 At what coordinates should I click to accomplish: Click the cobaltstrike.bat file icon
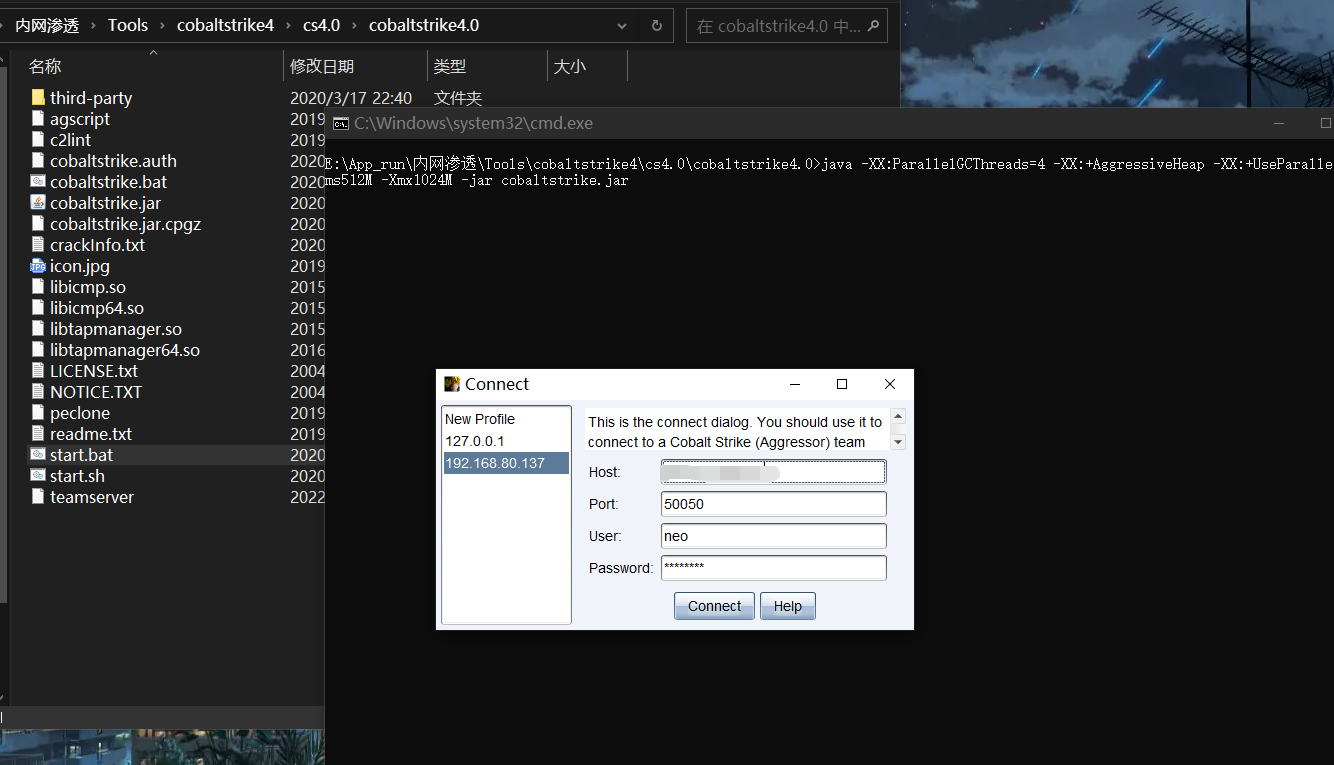click(38, 181)
